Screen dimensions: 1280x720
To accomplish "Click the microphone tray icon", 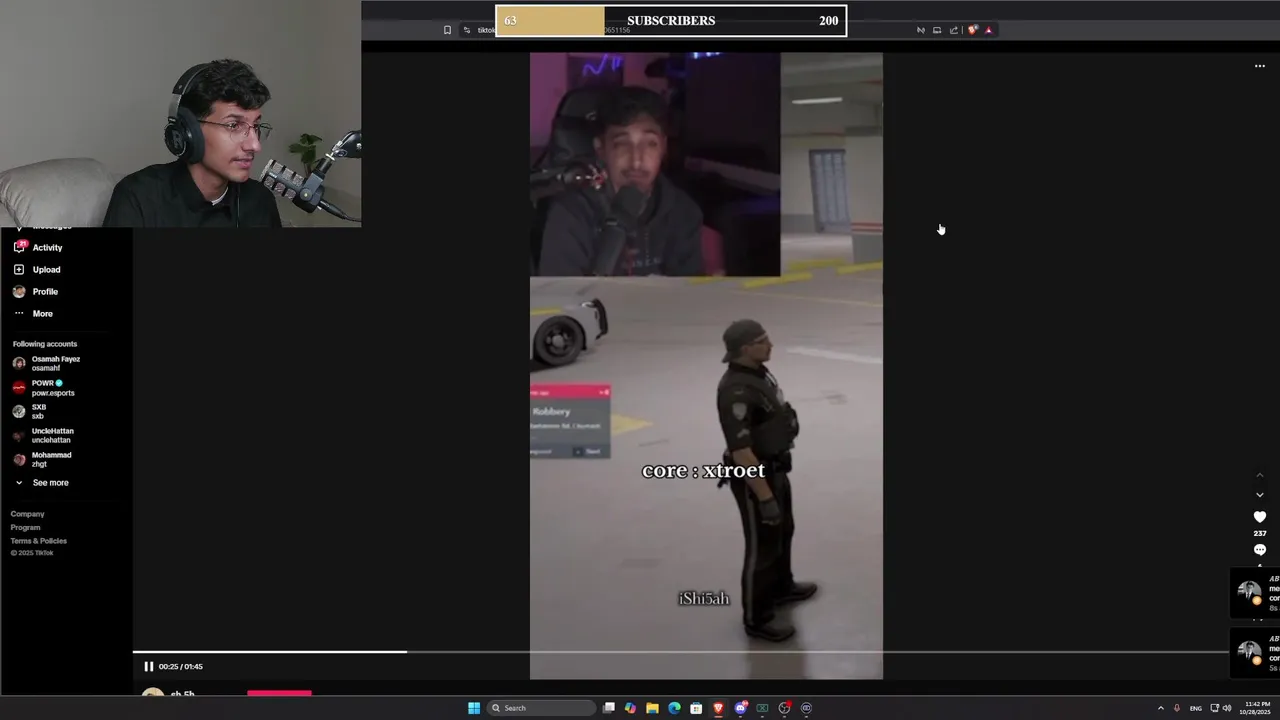I will (1176, 708).
